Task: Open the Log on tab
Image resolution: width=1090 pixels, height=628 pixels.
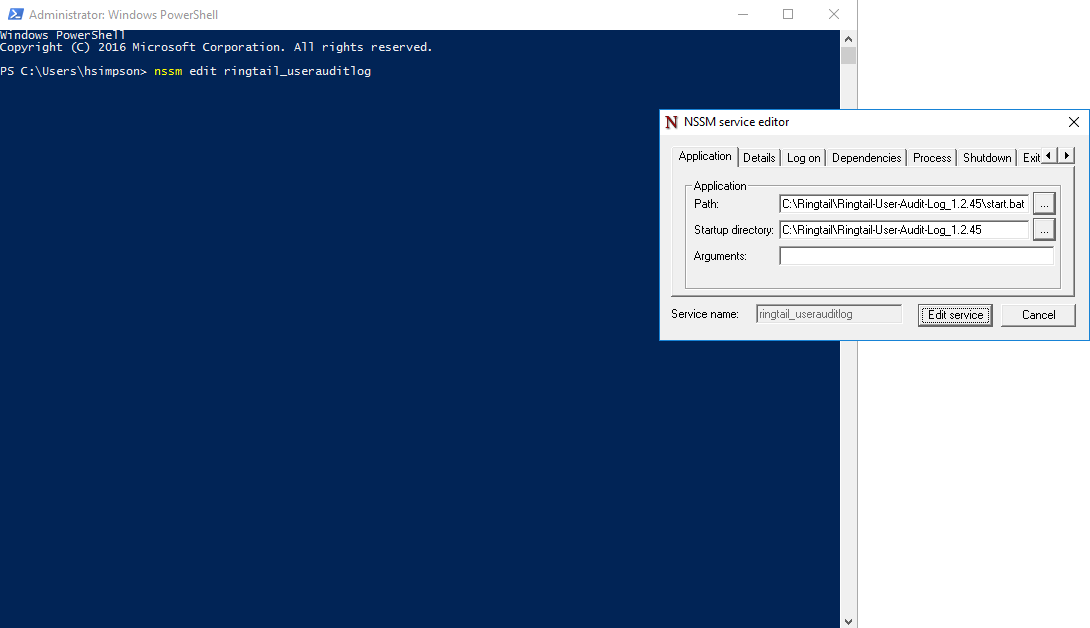Action: tap(803, 158)
